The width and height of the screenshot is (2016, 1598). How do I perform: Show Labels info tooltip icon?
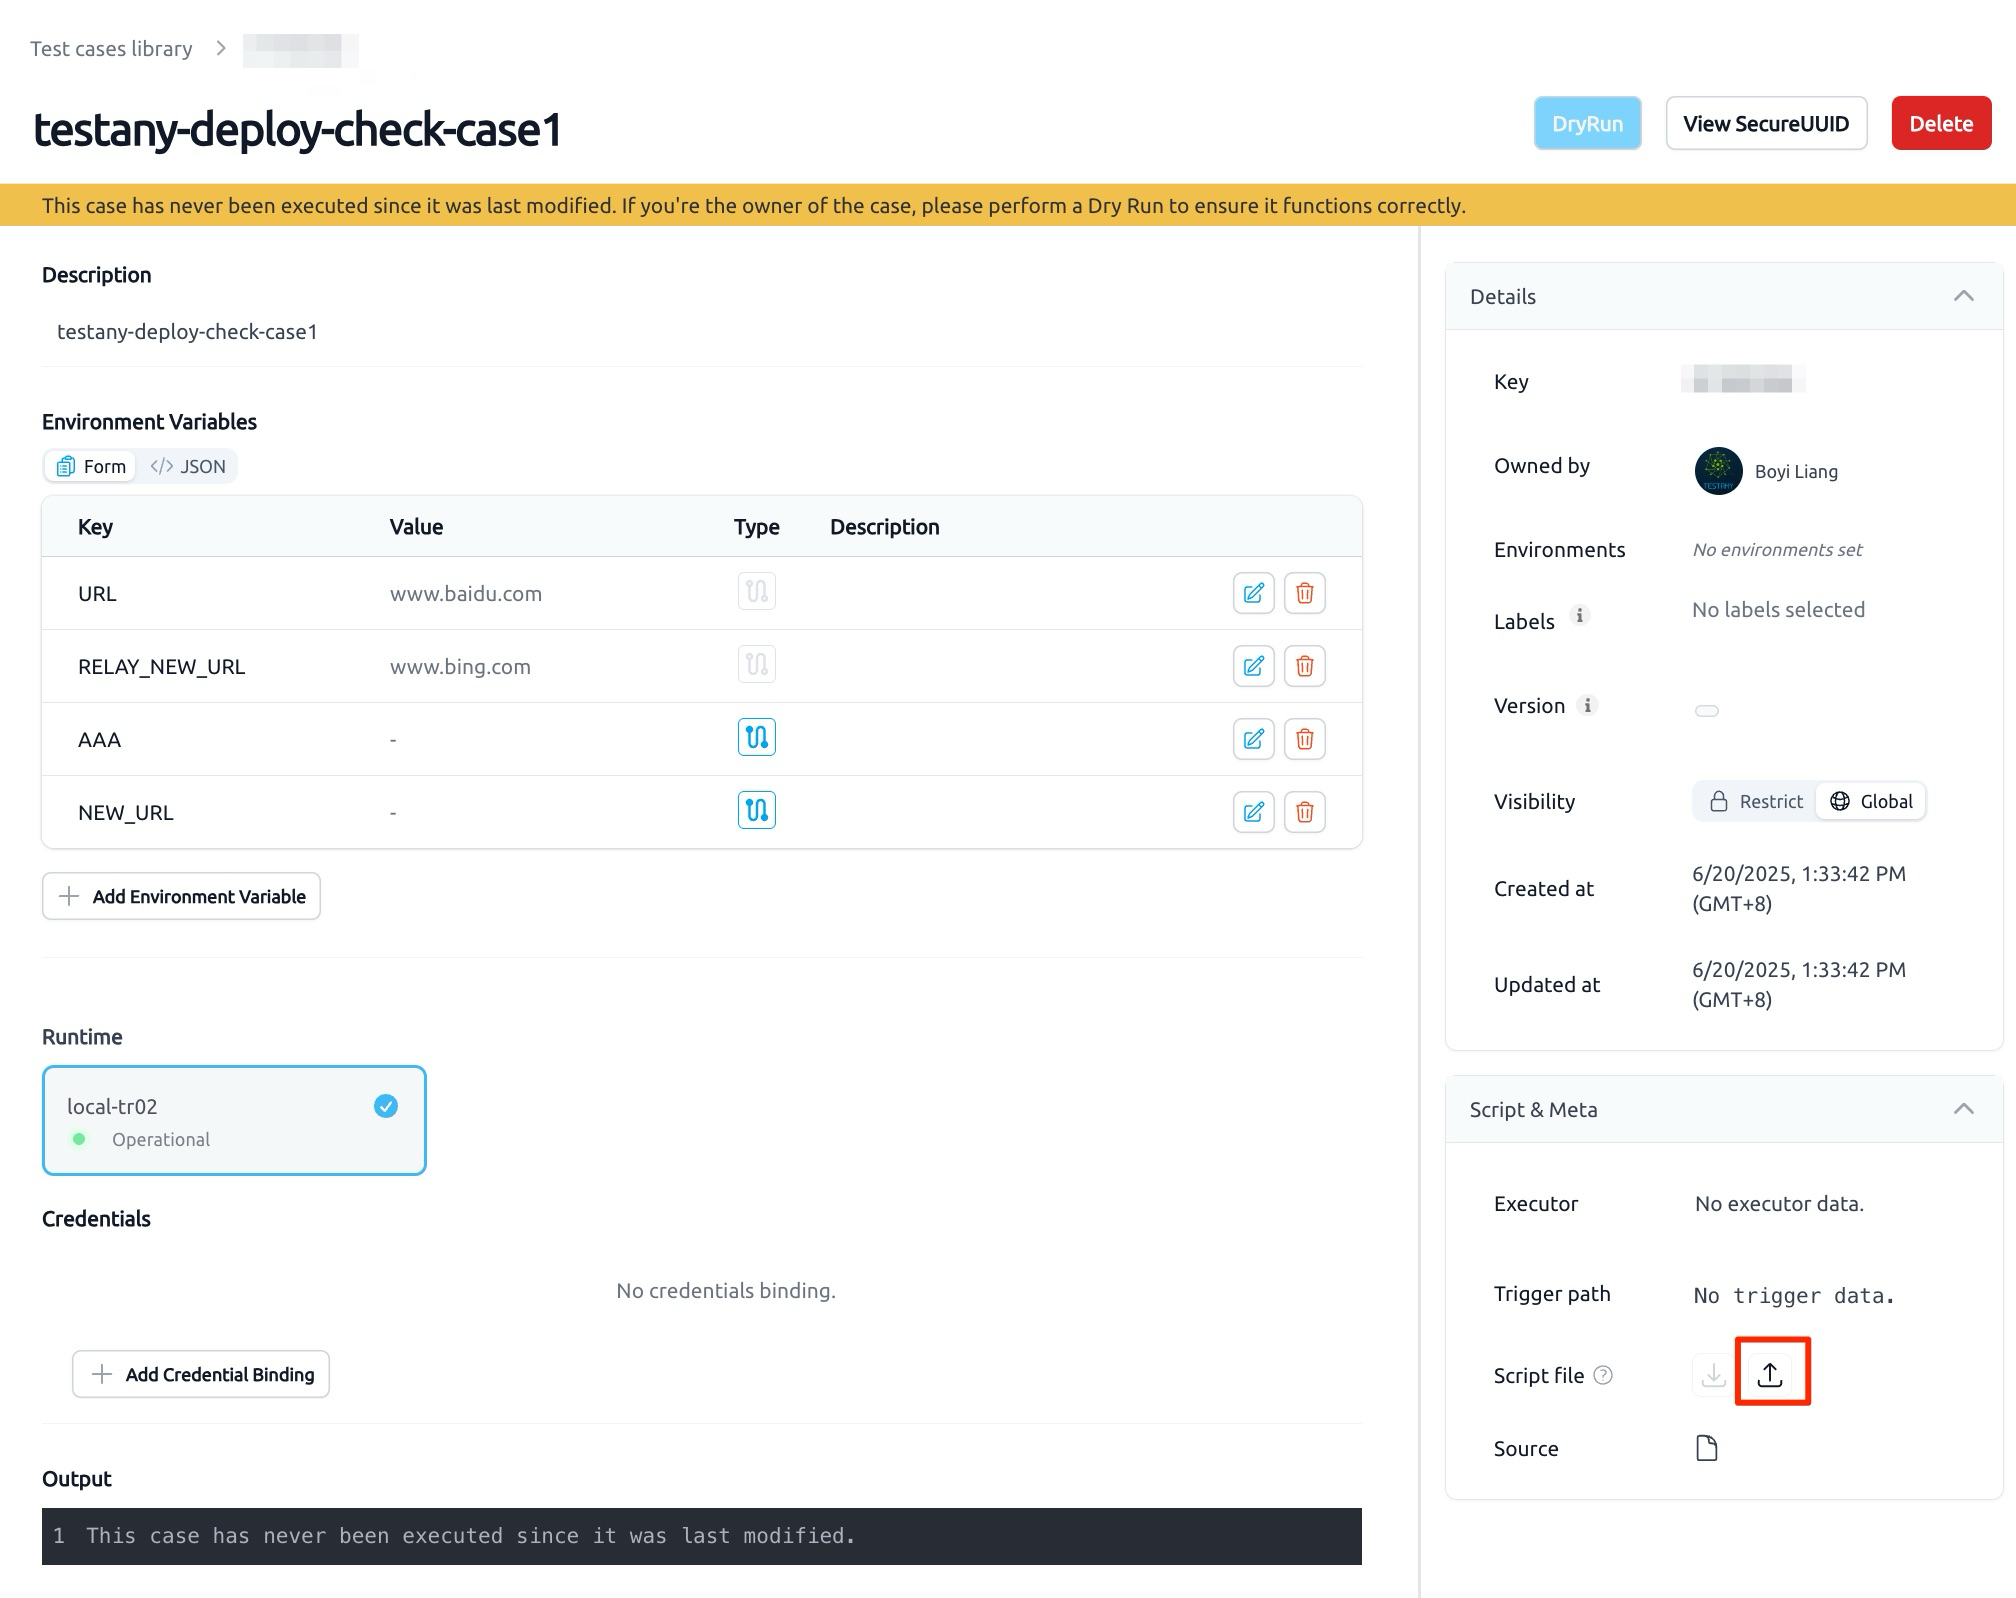(x=1580, y=616)
